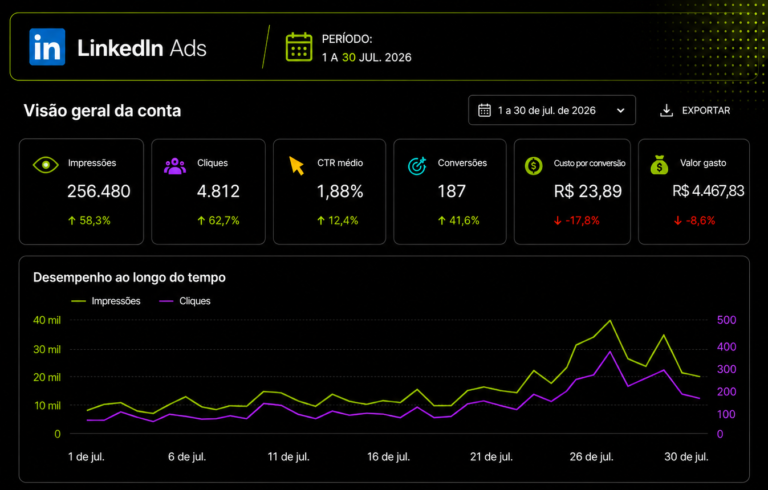768x490 pixels.
Task: Click the Cliques line peak on the chart
Action: click(x=610, y=352)
